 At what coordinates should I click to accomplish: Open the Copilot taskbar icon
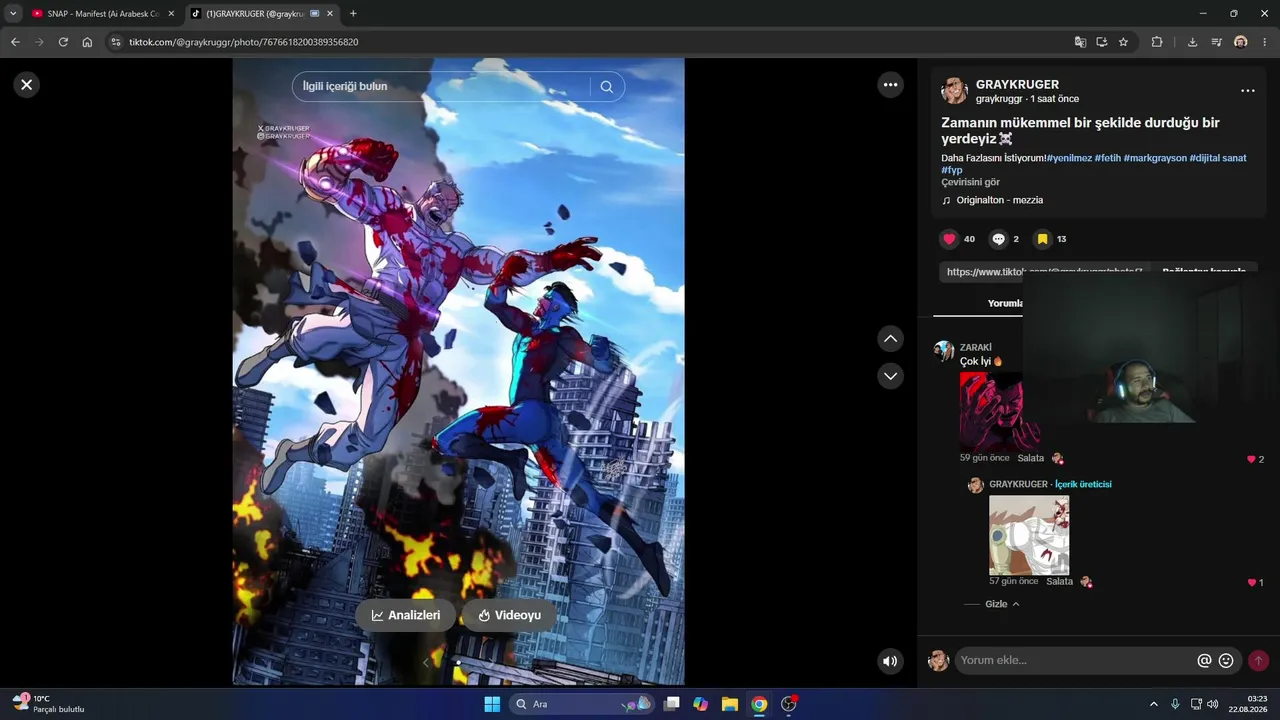700,704
